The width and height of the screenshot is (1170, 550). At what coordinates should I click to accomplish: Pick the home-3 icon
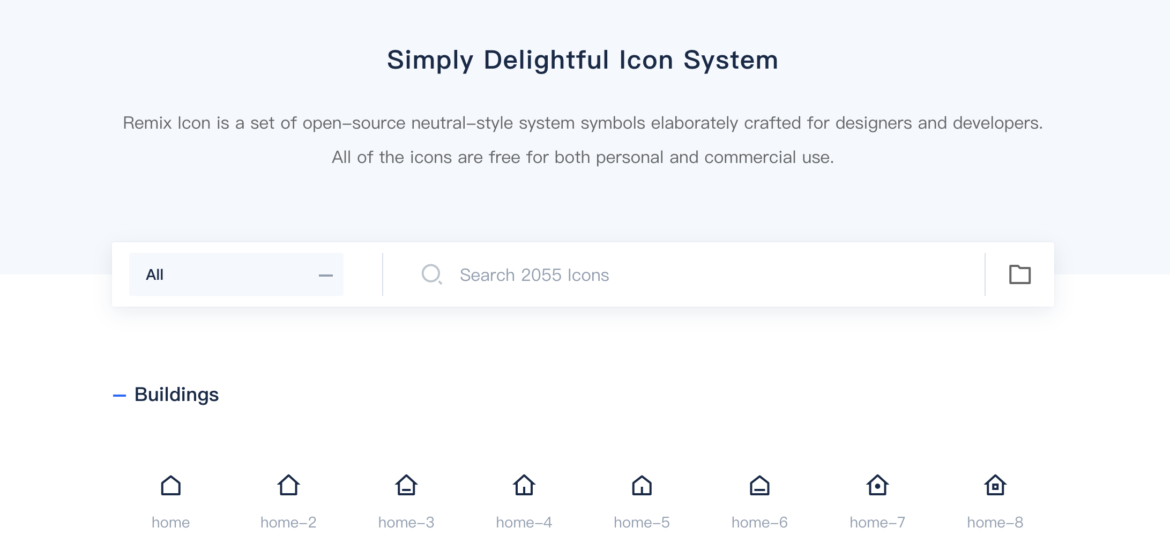click(406, 486)
